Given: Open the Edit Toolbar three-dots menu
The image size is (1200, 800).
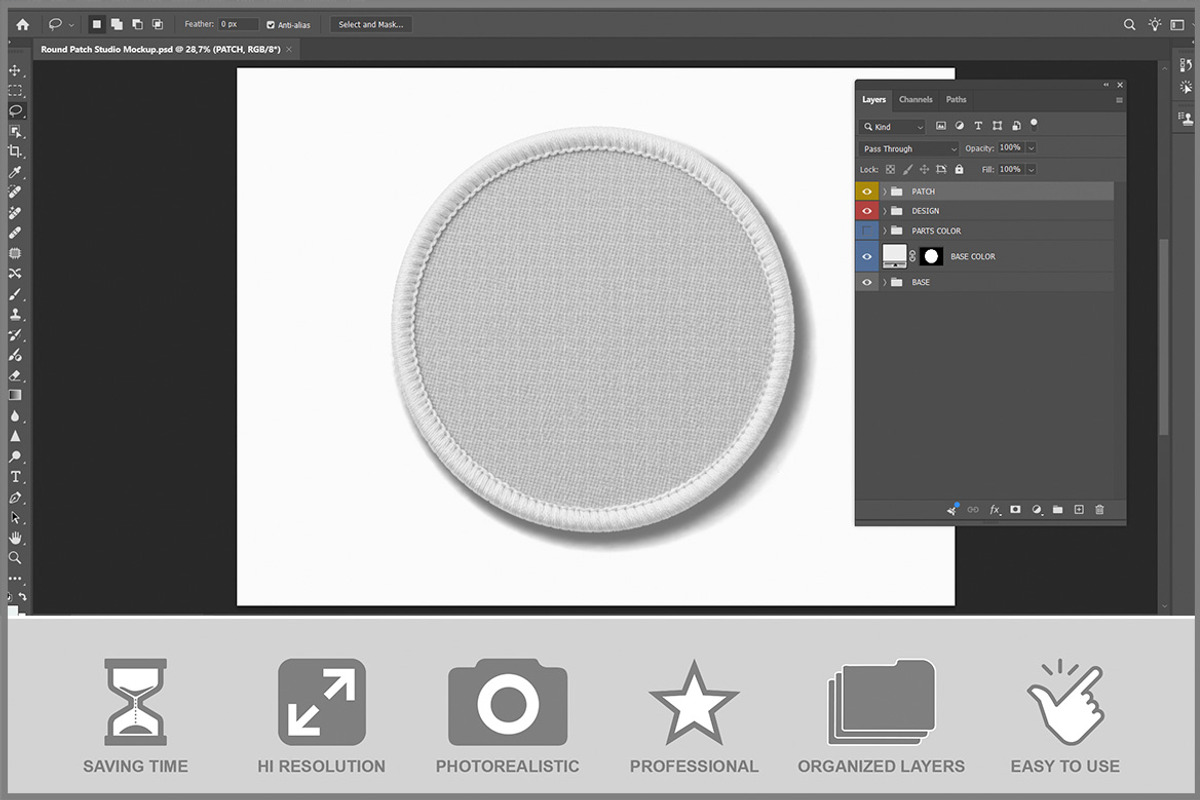Looking at the screenshot, I should coord(15,578).
